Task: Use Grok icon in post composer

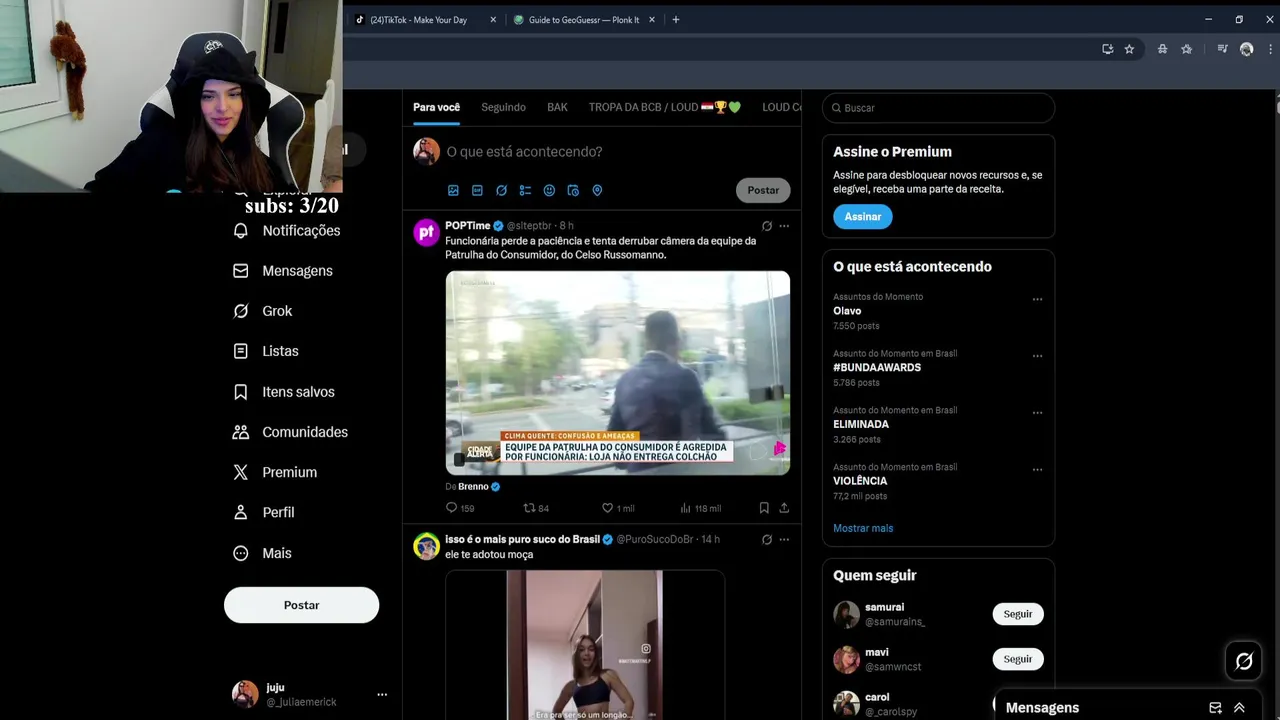Action: tap(501, 190)
